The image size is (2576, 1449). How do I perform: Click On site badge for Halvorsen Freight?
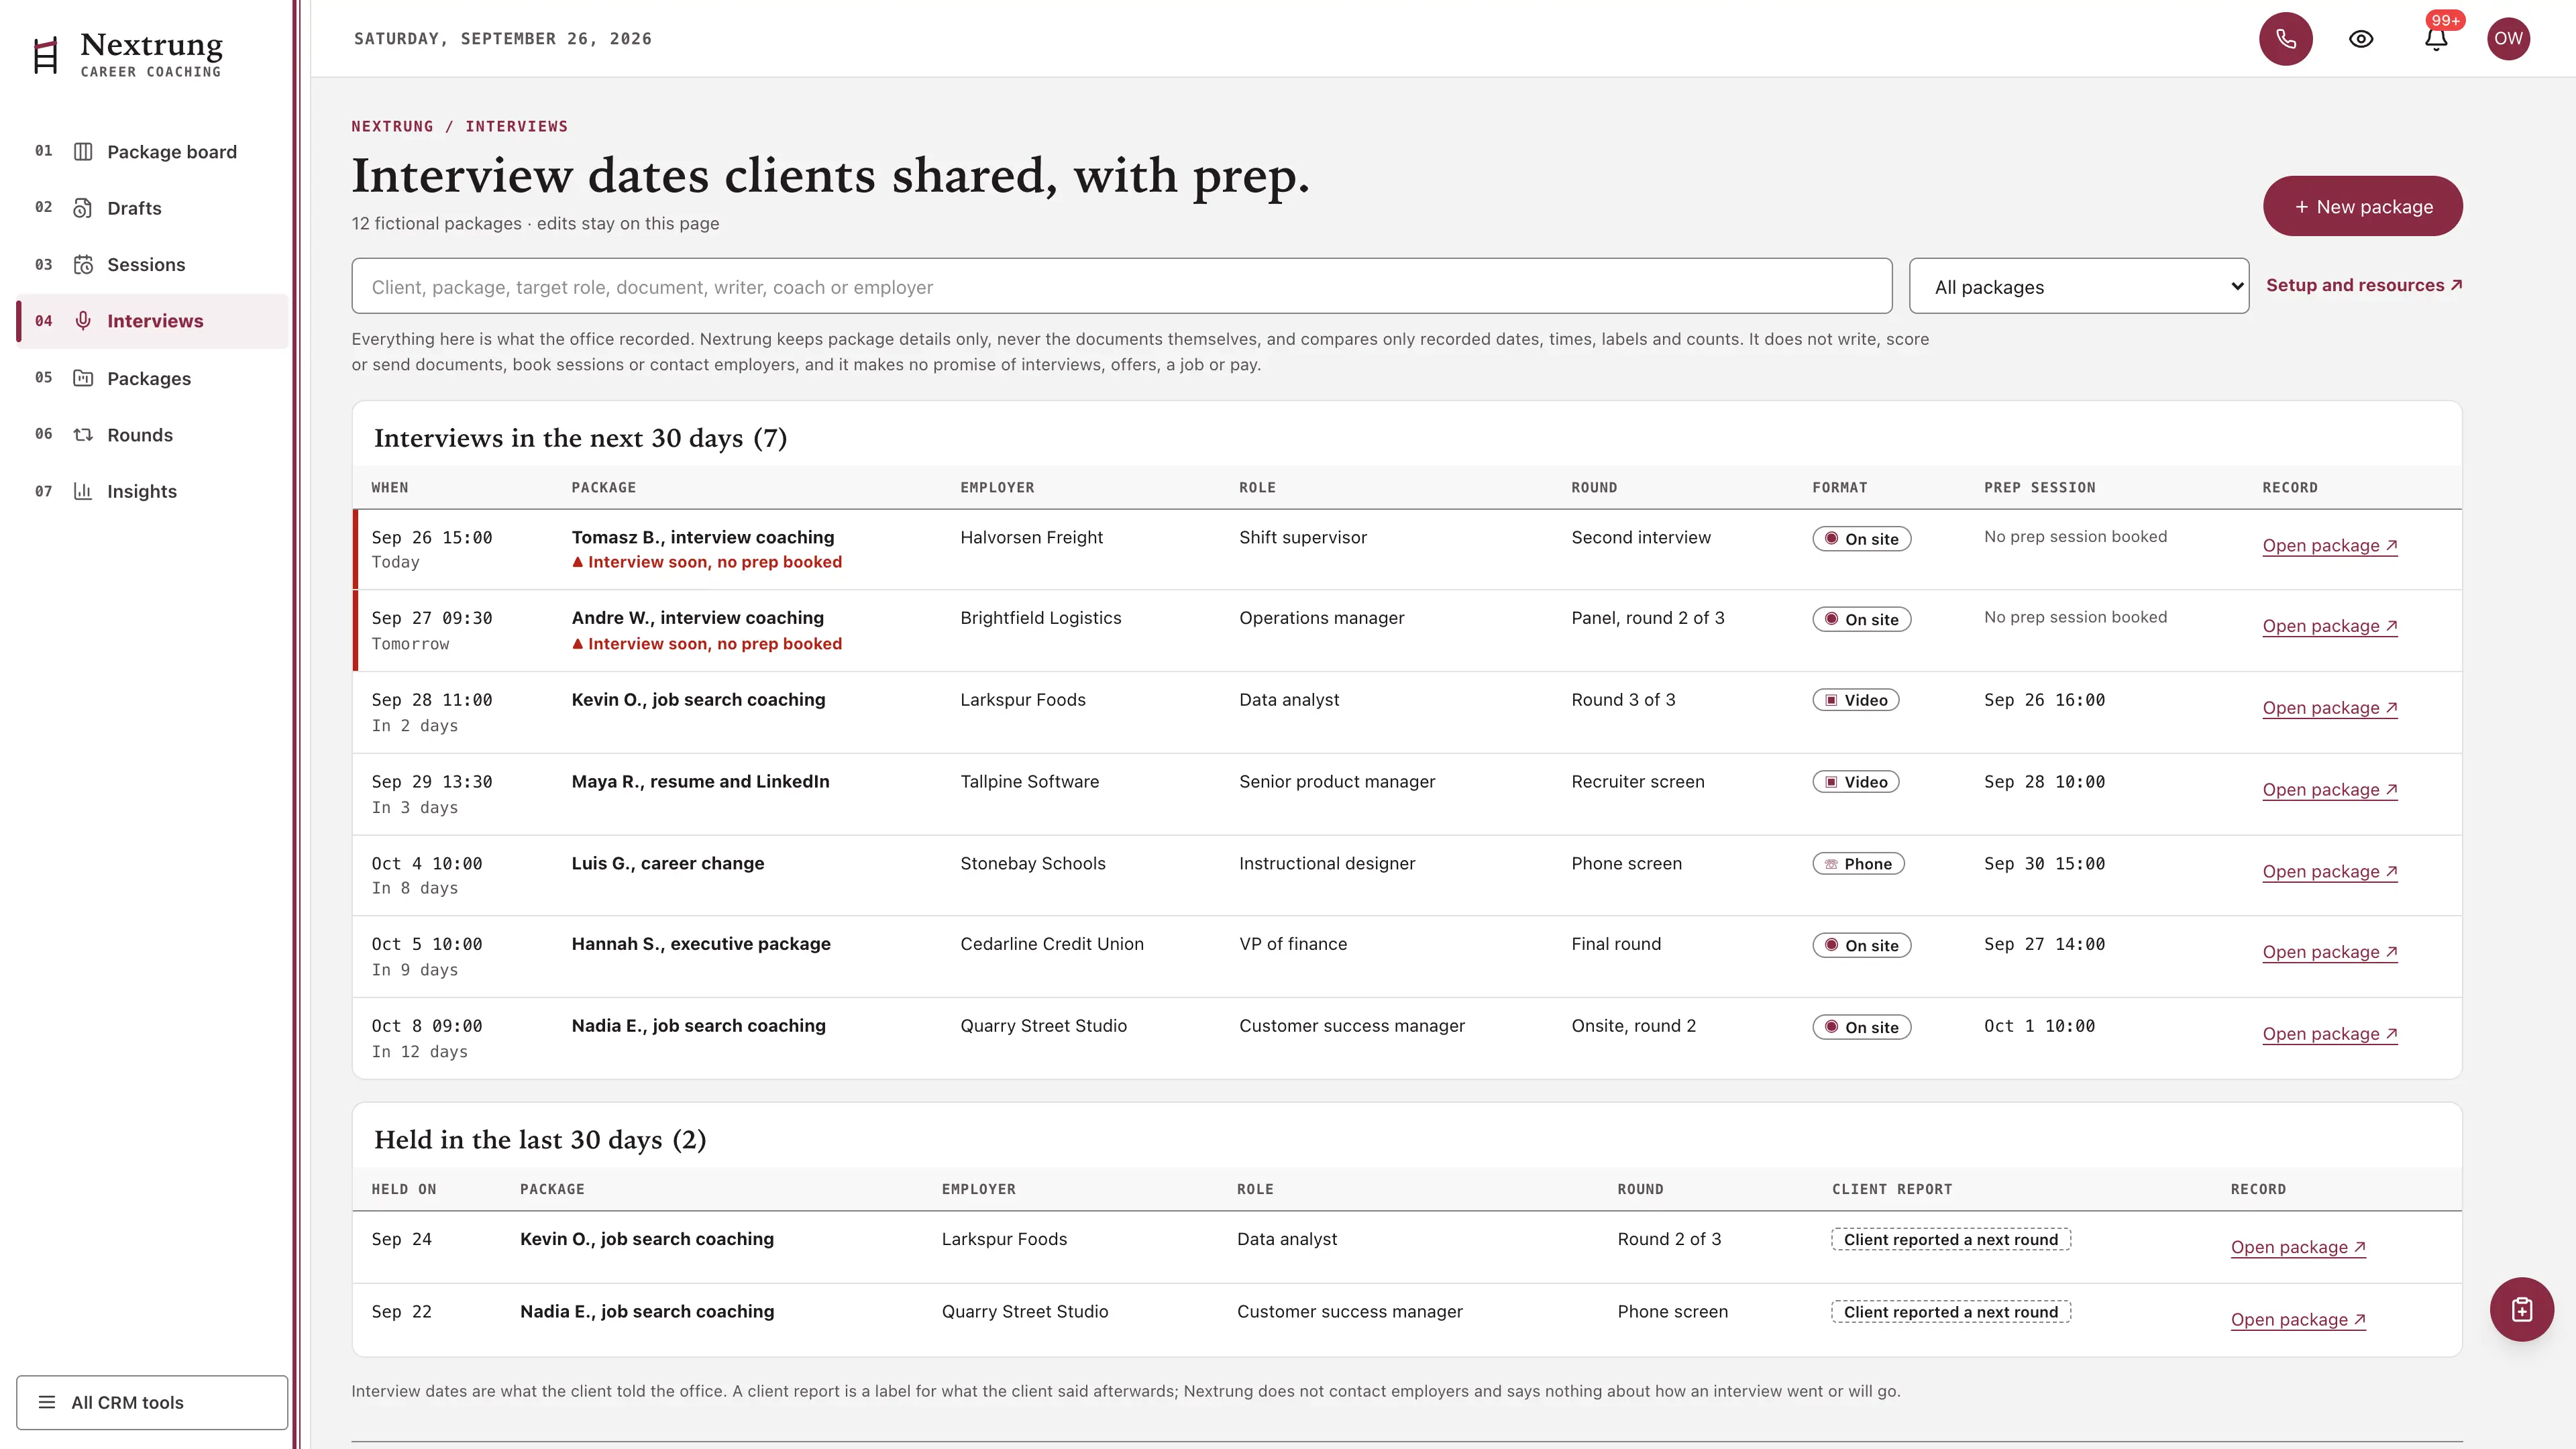(1861, 539)
